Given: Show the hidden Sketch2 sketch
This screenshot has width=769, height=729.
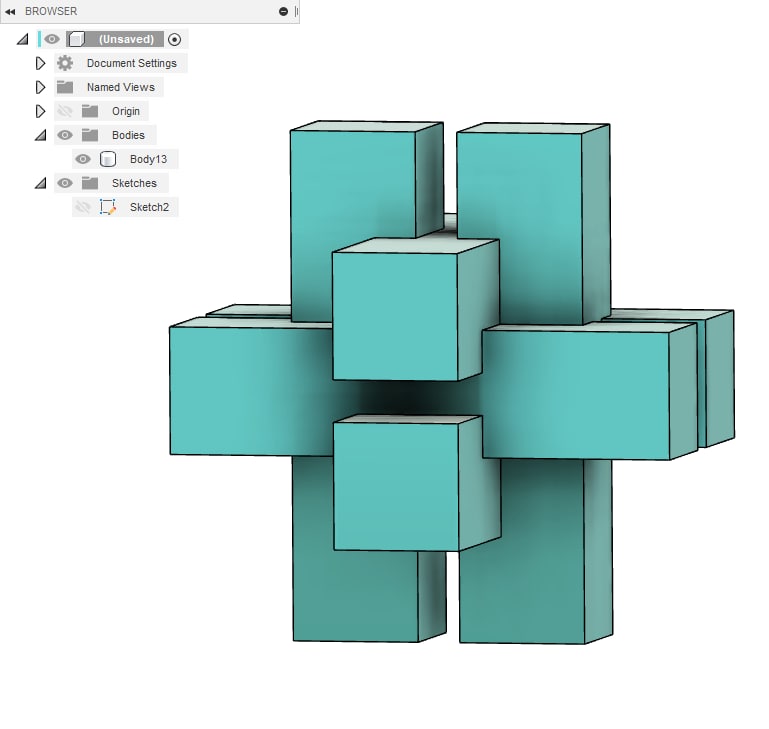Looking at the screenshot, I should click(x=83, y=208).
